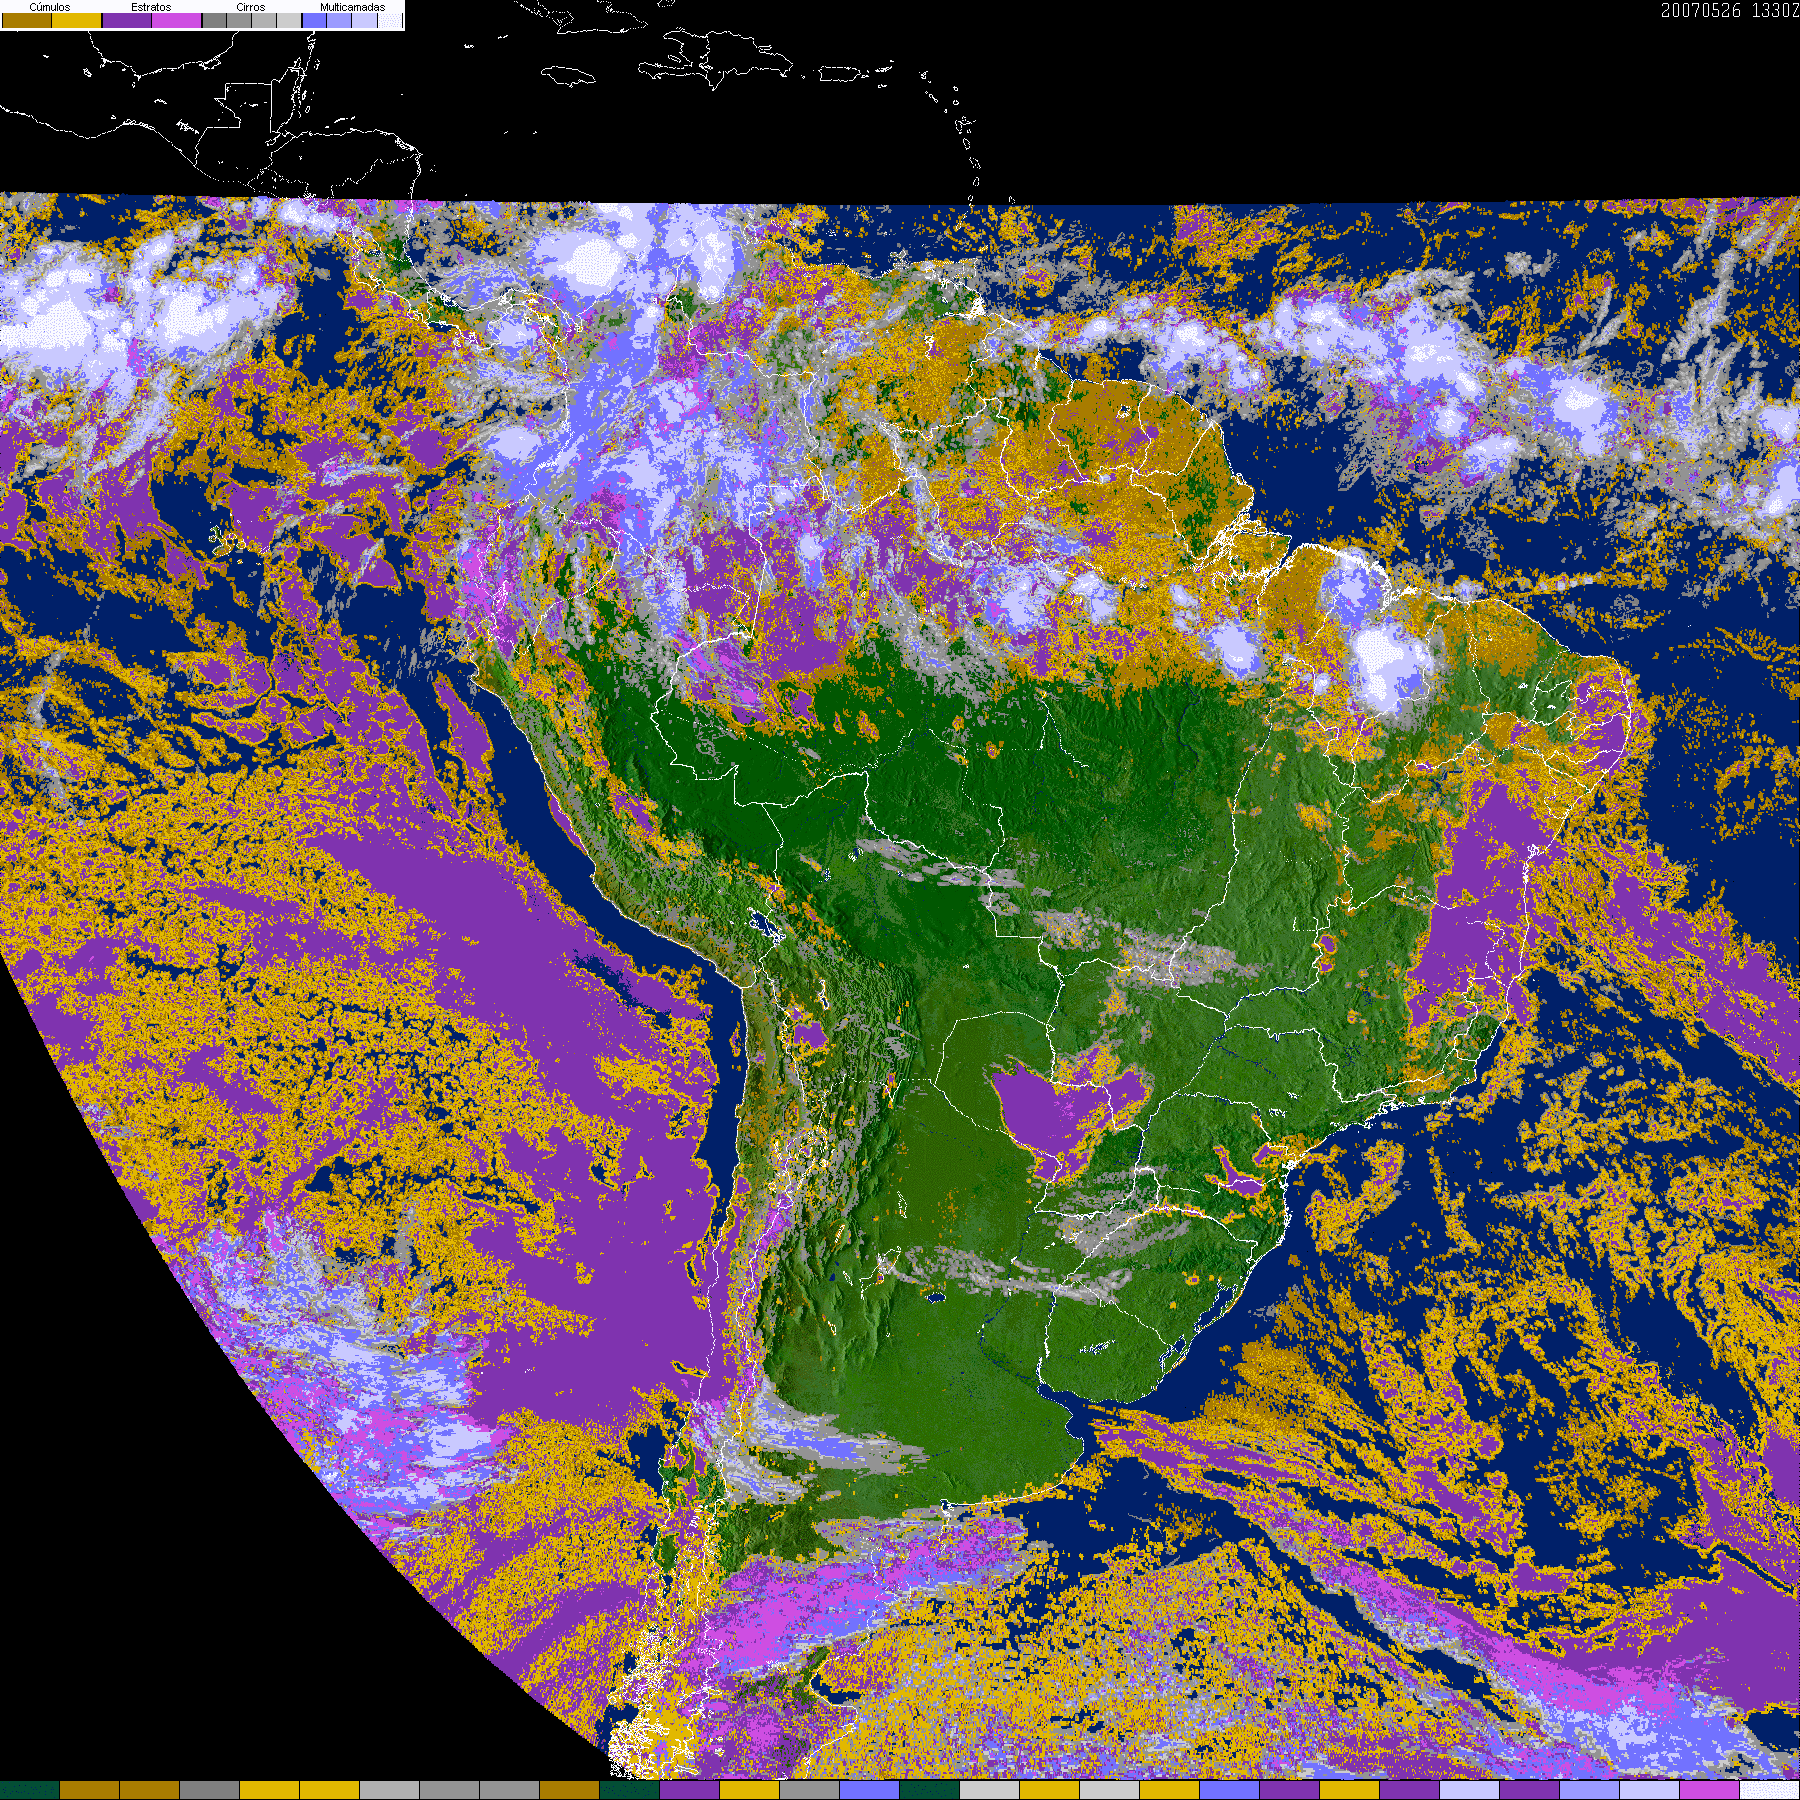This screenshot has height=1800, width=1800.
Task: Click the 'Cúmulos' legend label
Action: [x=50, y=7]
